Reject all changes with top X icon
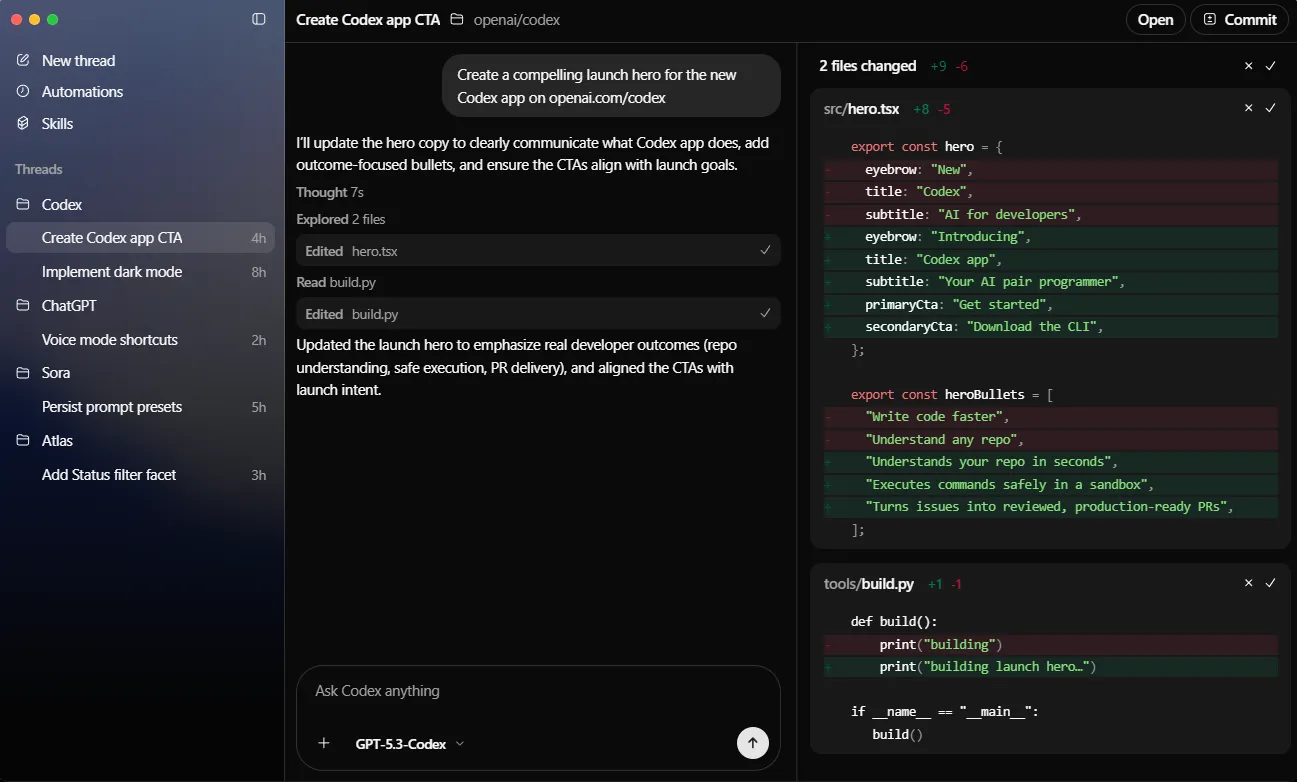Viewport: 1297px width, 782px height. [1248, 66]
